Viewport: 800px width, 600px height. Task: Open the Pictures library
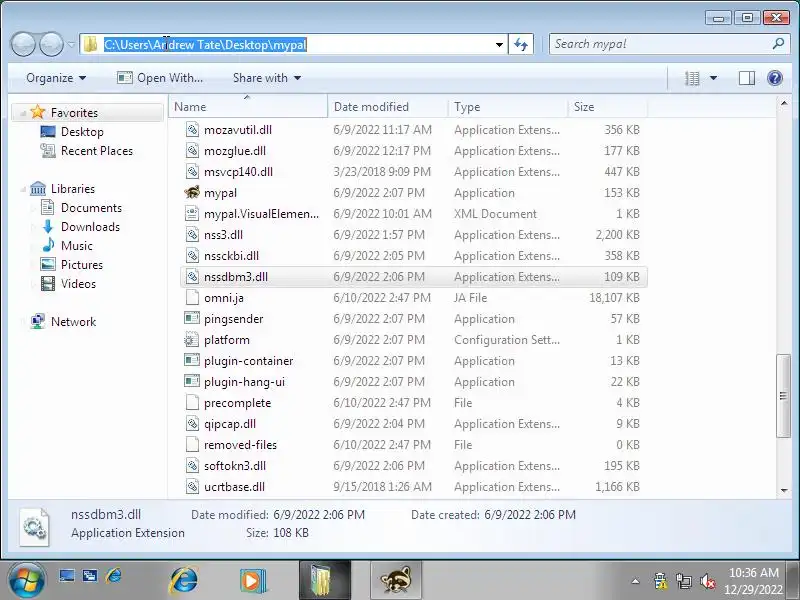pos(82,264)
